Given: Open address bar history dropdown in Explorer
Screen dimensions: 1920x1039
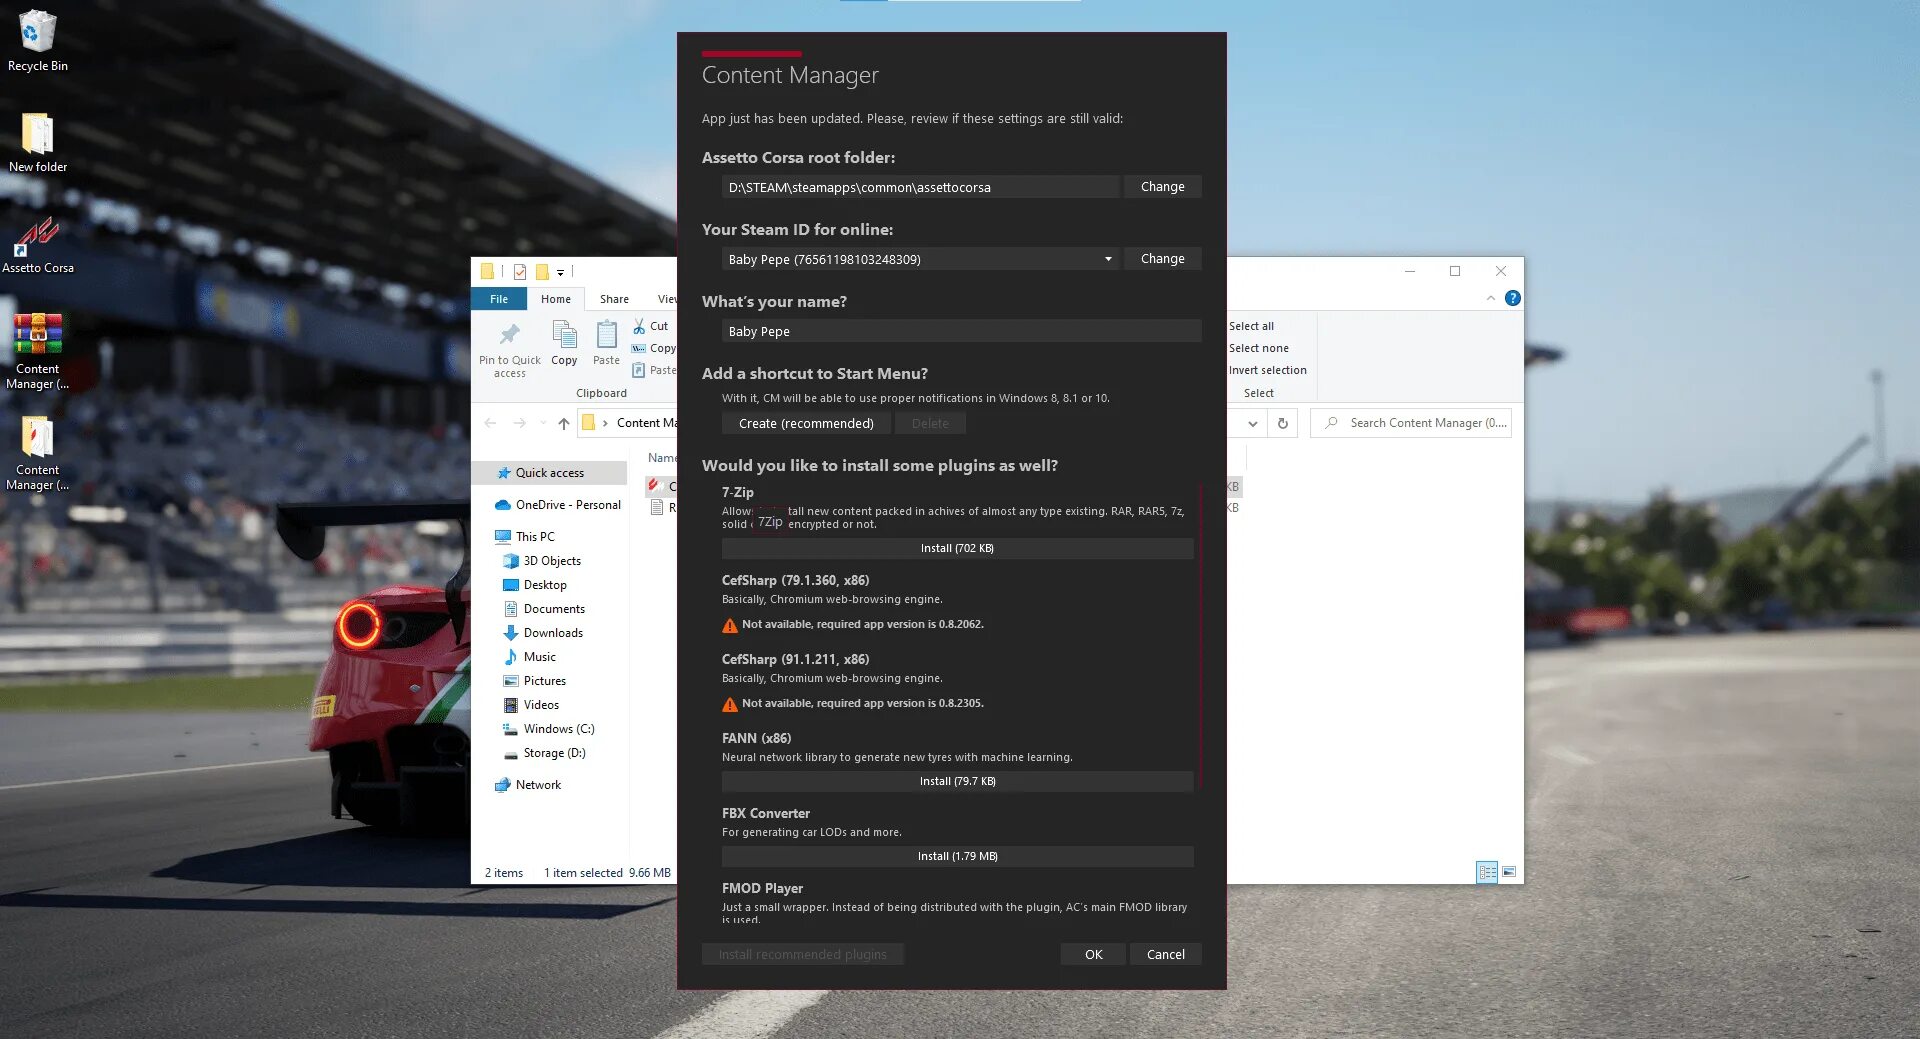Looking at the screenshot, I should tap(1252, 423).
